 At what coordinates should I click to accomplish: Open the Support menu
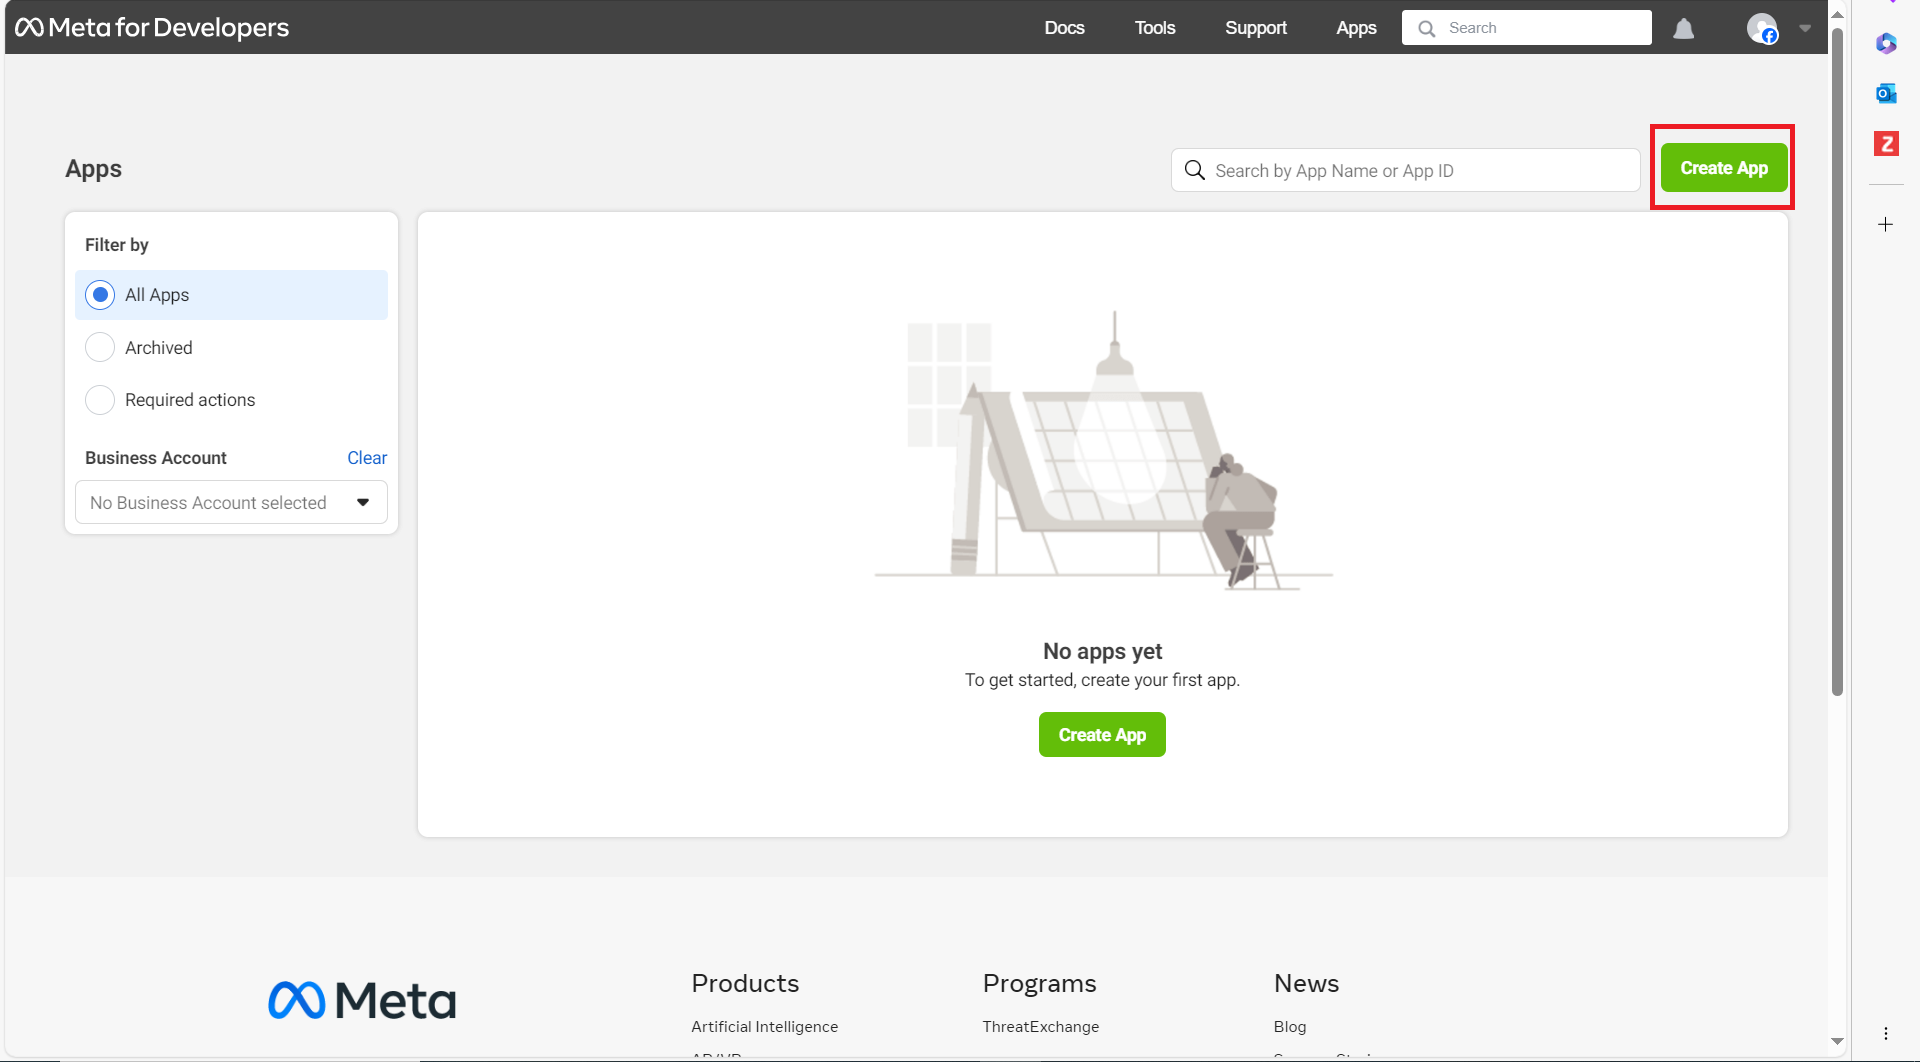click(1256, 28)
